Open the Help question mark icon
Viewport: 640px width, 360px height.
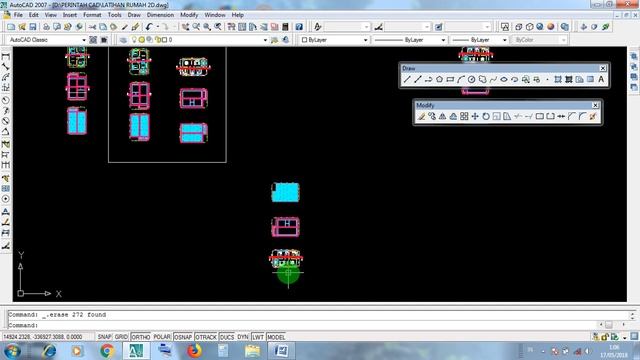299,27
